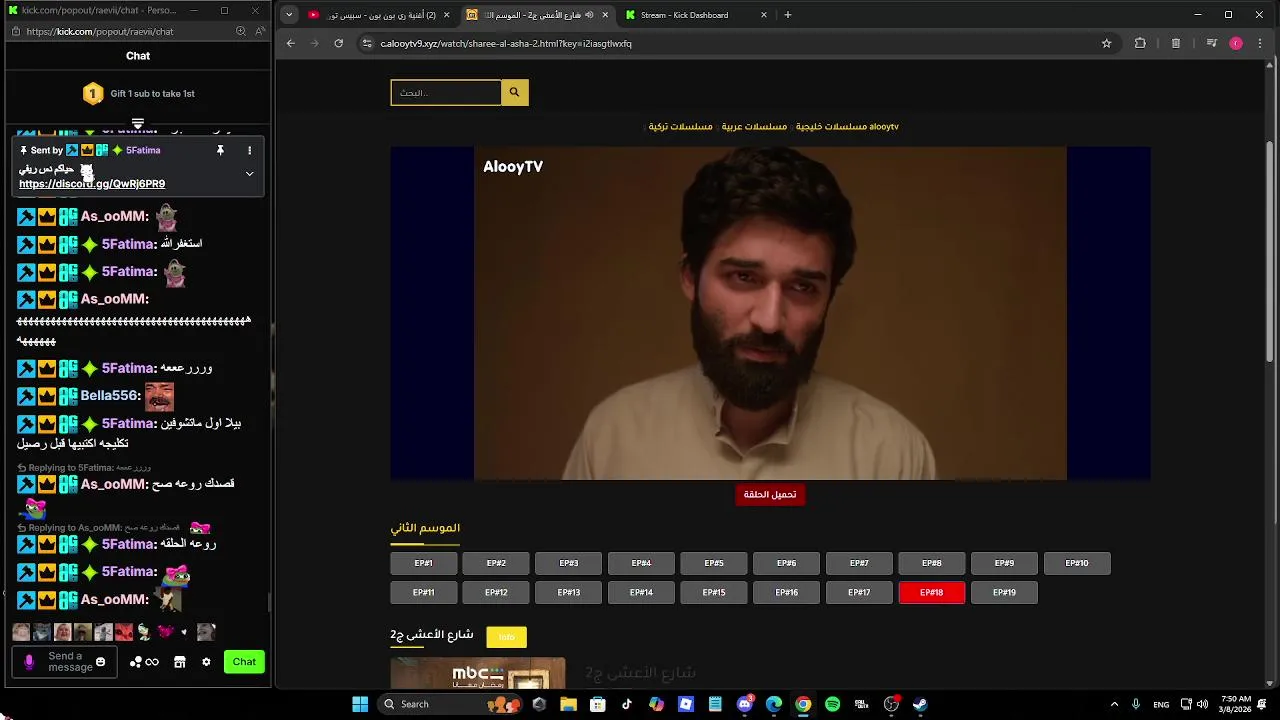Open Chrome profile avatar
This screenshot has width=1280, height=720.
pos(1236,43)
